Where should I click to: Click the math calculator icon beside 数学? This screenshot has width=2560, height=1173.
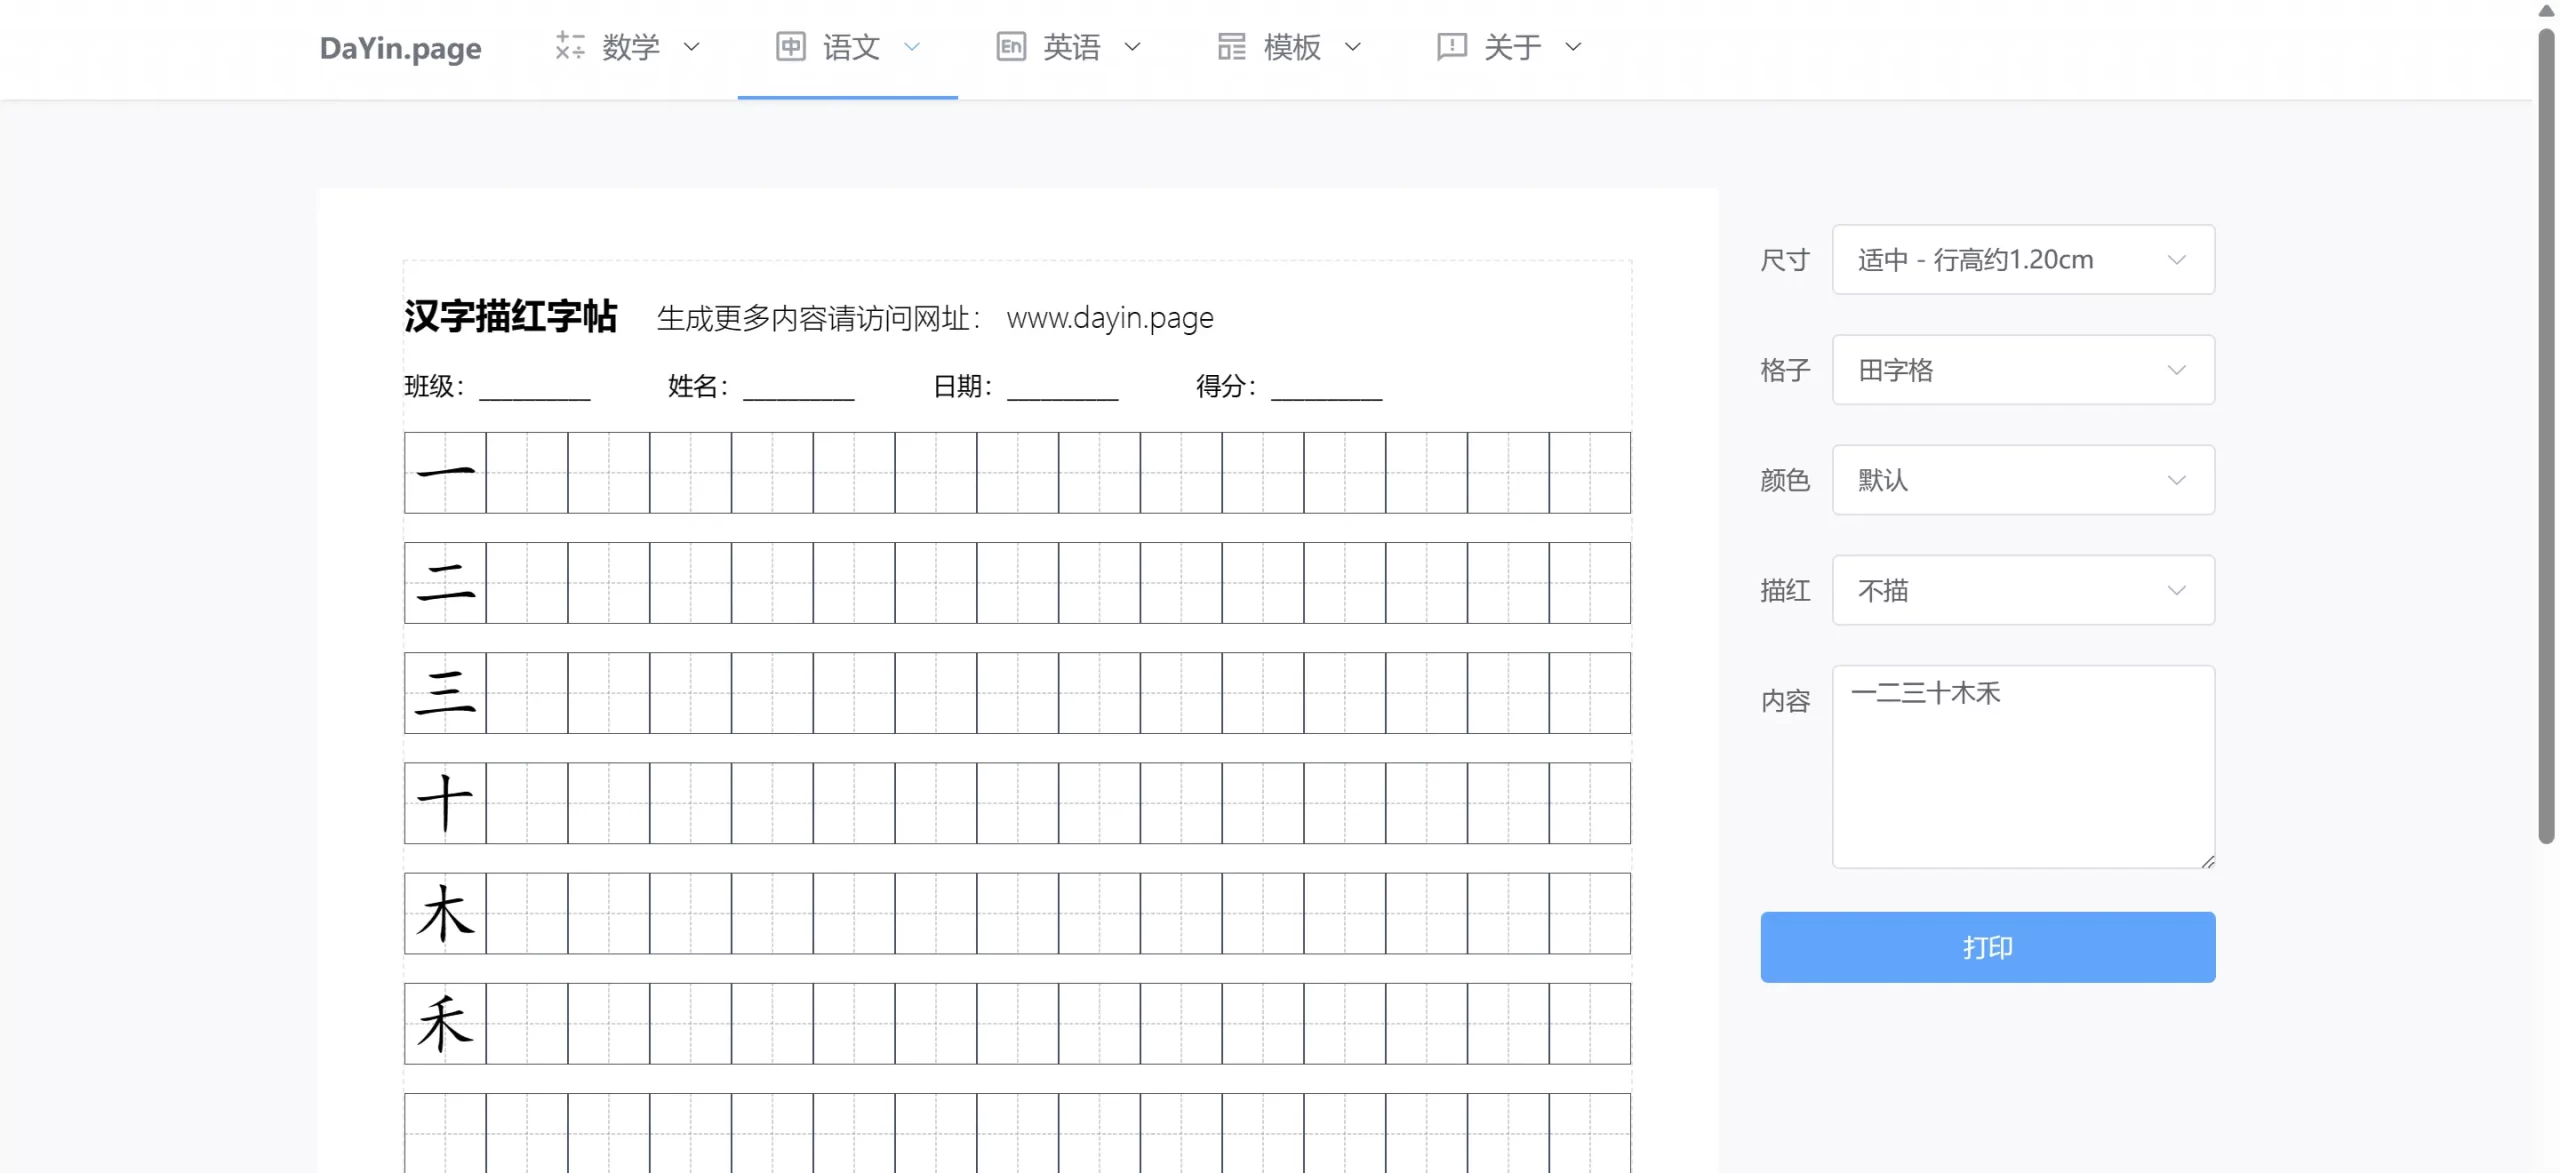[x=570, y=46]
